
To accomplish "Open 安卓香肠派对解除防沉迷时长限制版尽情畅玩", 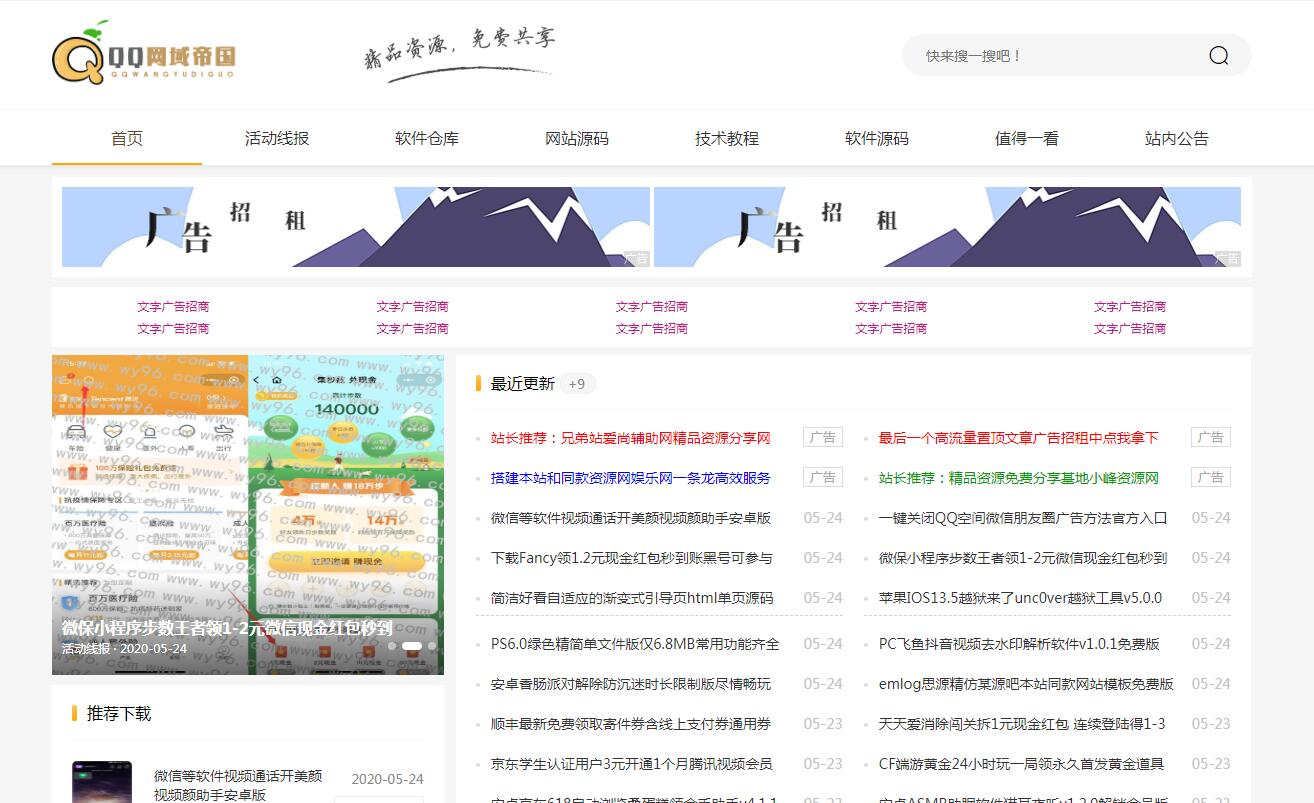I will coord(631,684).
